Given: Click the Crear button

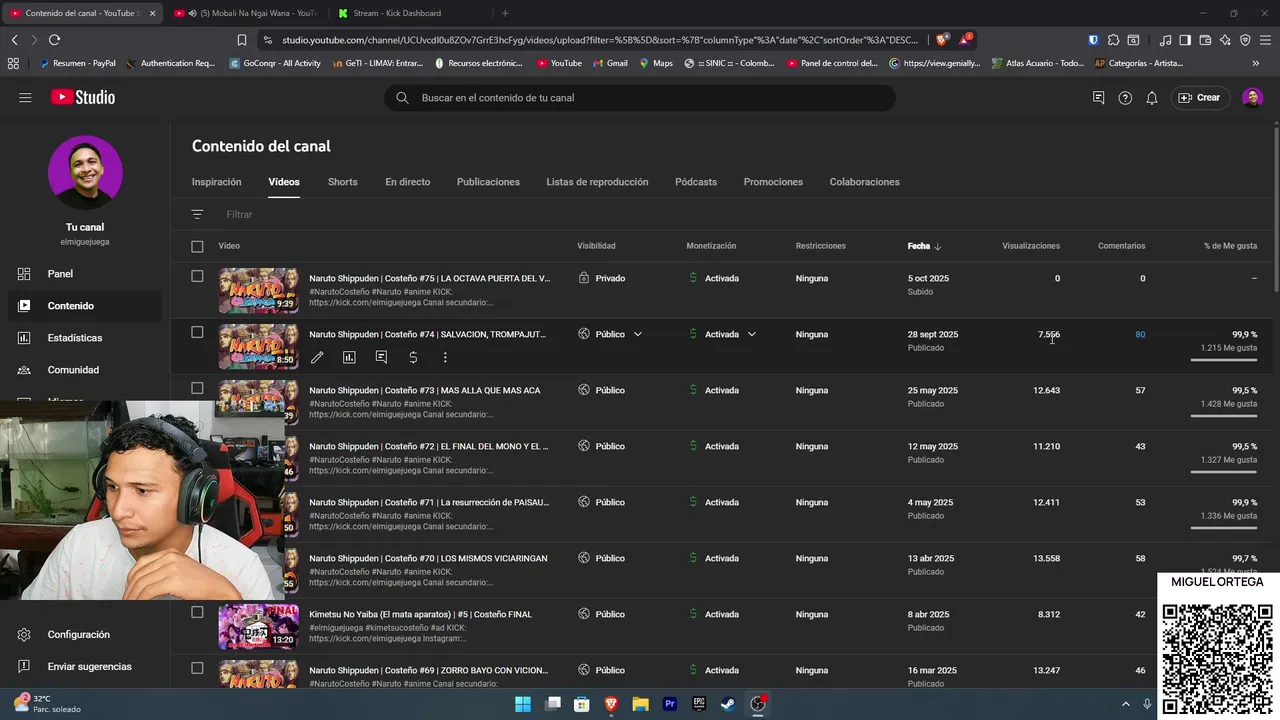Looking at the screenshot, I should coord(1200,98).
